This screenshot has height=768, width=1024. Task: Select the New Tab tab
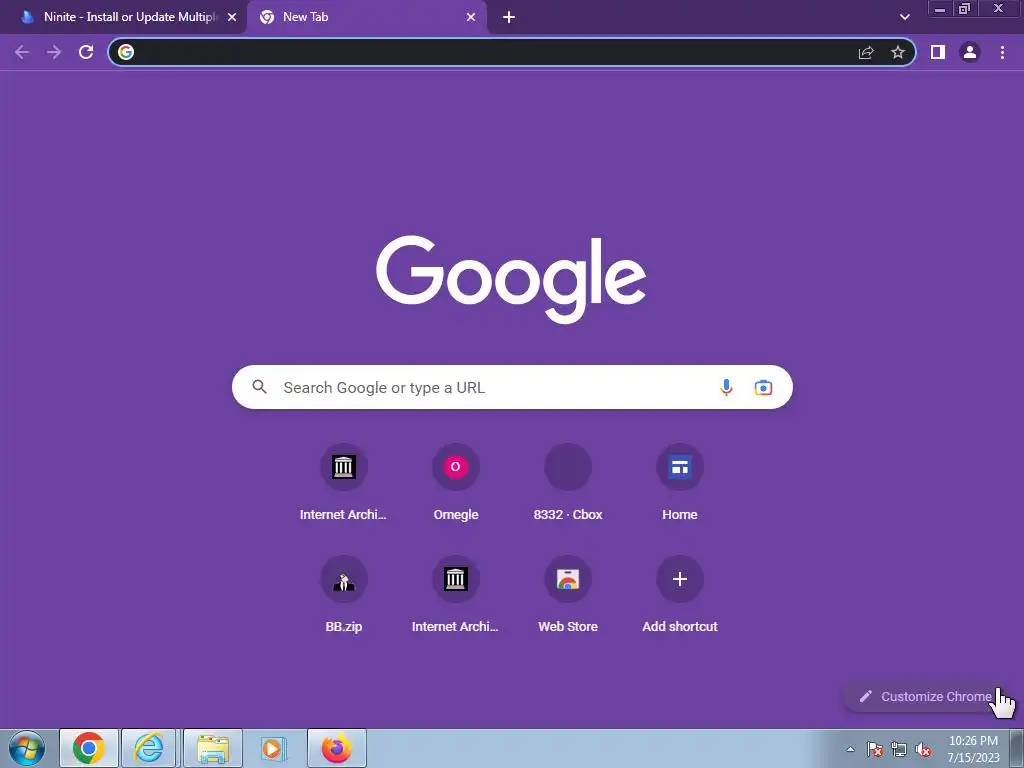coord(367,17)
